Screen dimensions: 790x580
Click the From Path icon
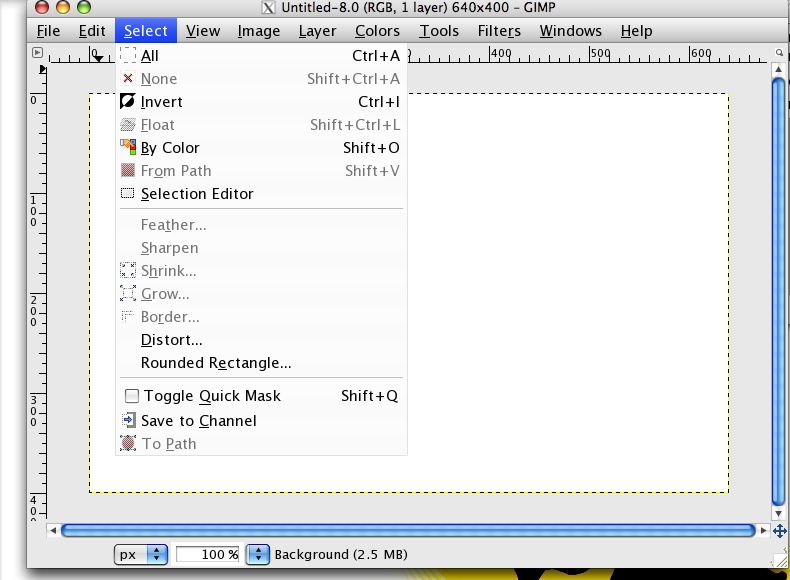click(128, 170)
